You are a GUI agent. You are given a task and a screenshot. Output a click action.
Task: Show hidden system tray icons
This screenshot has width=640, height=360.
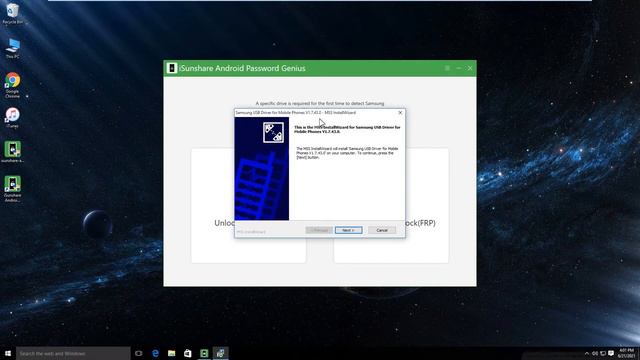point(587,353)
